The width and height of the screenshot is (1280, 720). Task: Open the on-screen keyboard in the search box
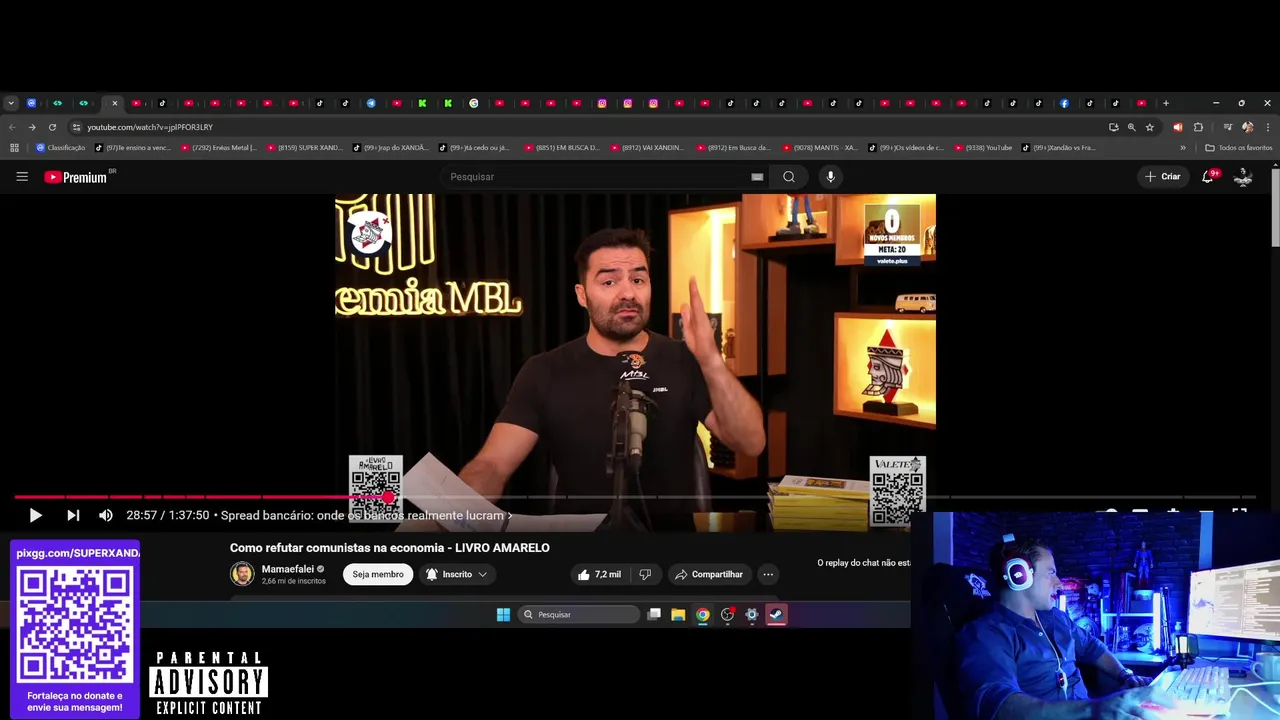tap(757, 177)
